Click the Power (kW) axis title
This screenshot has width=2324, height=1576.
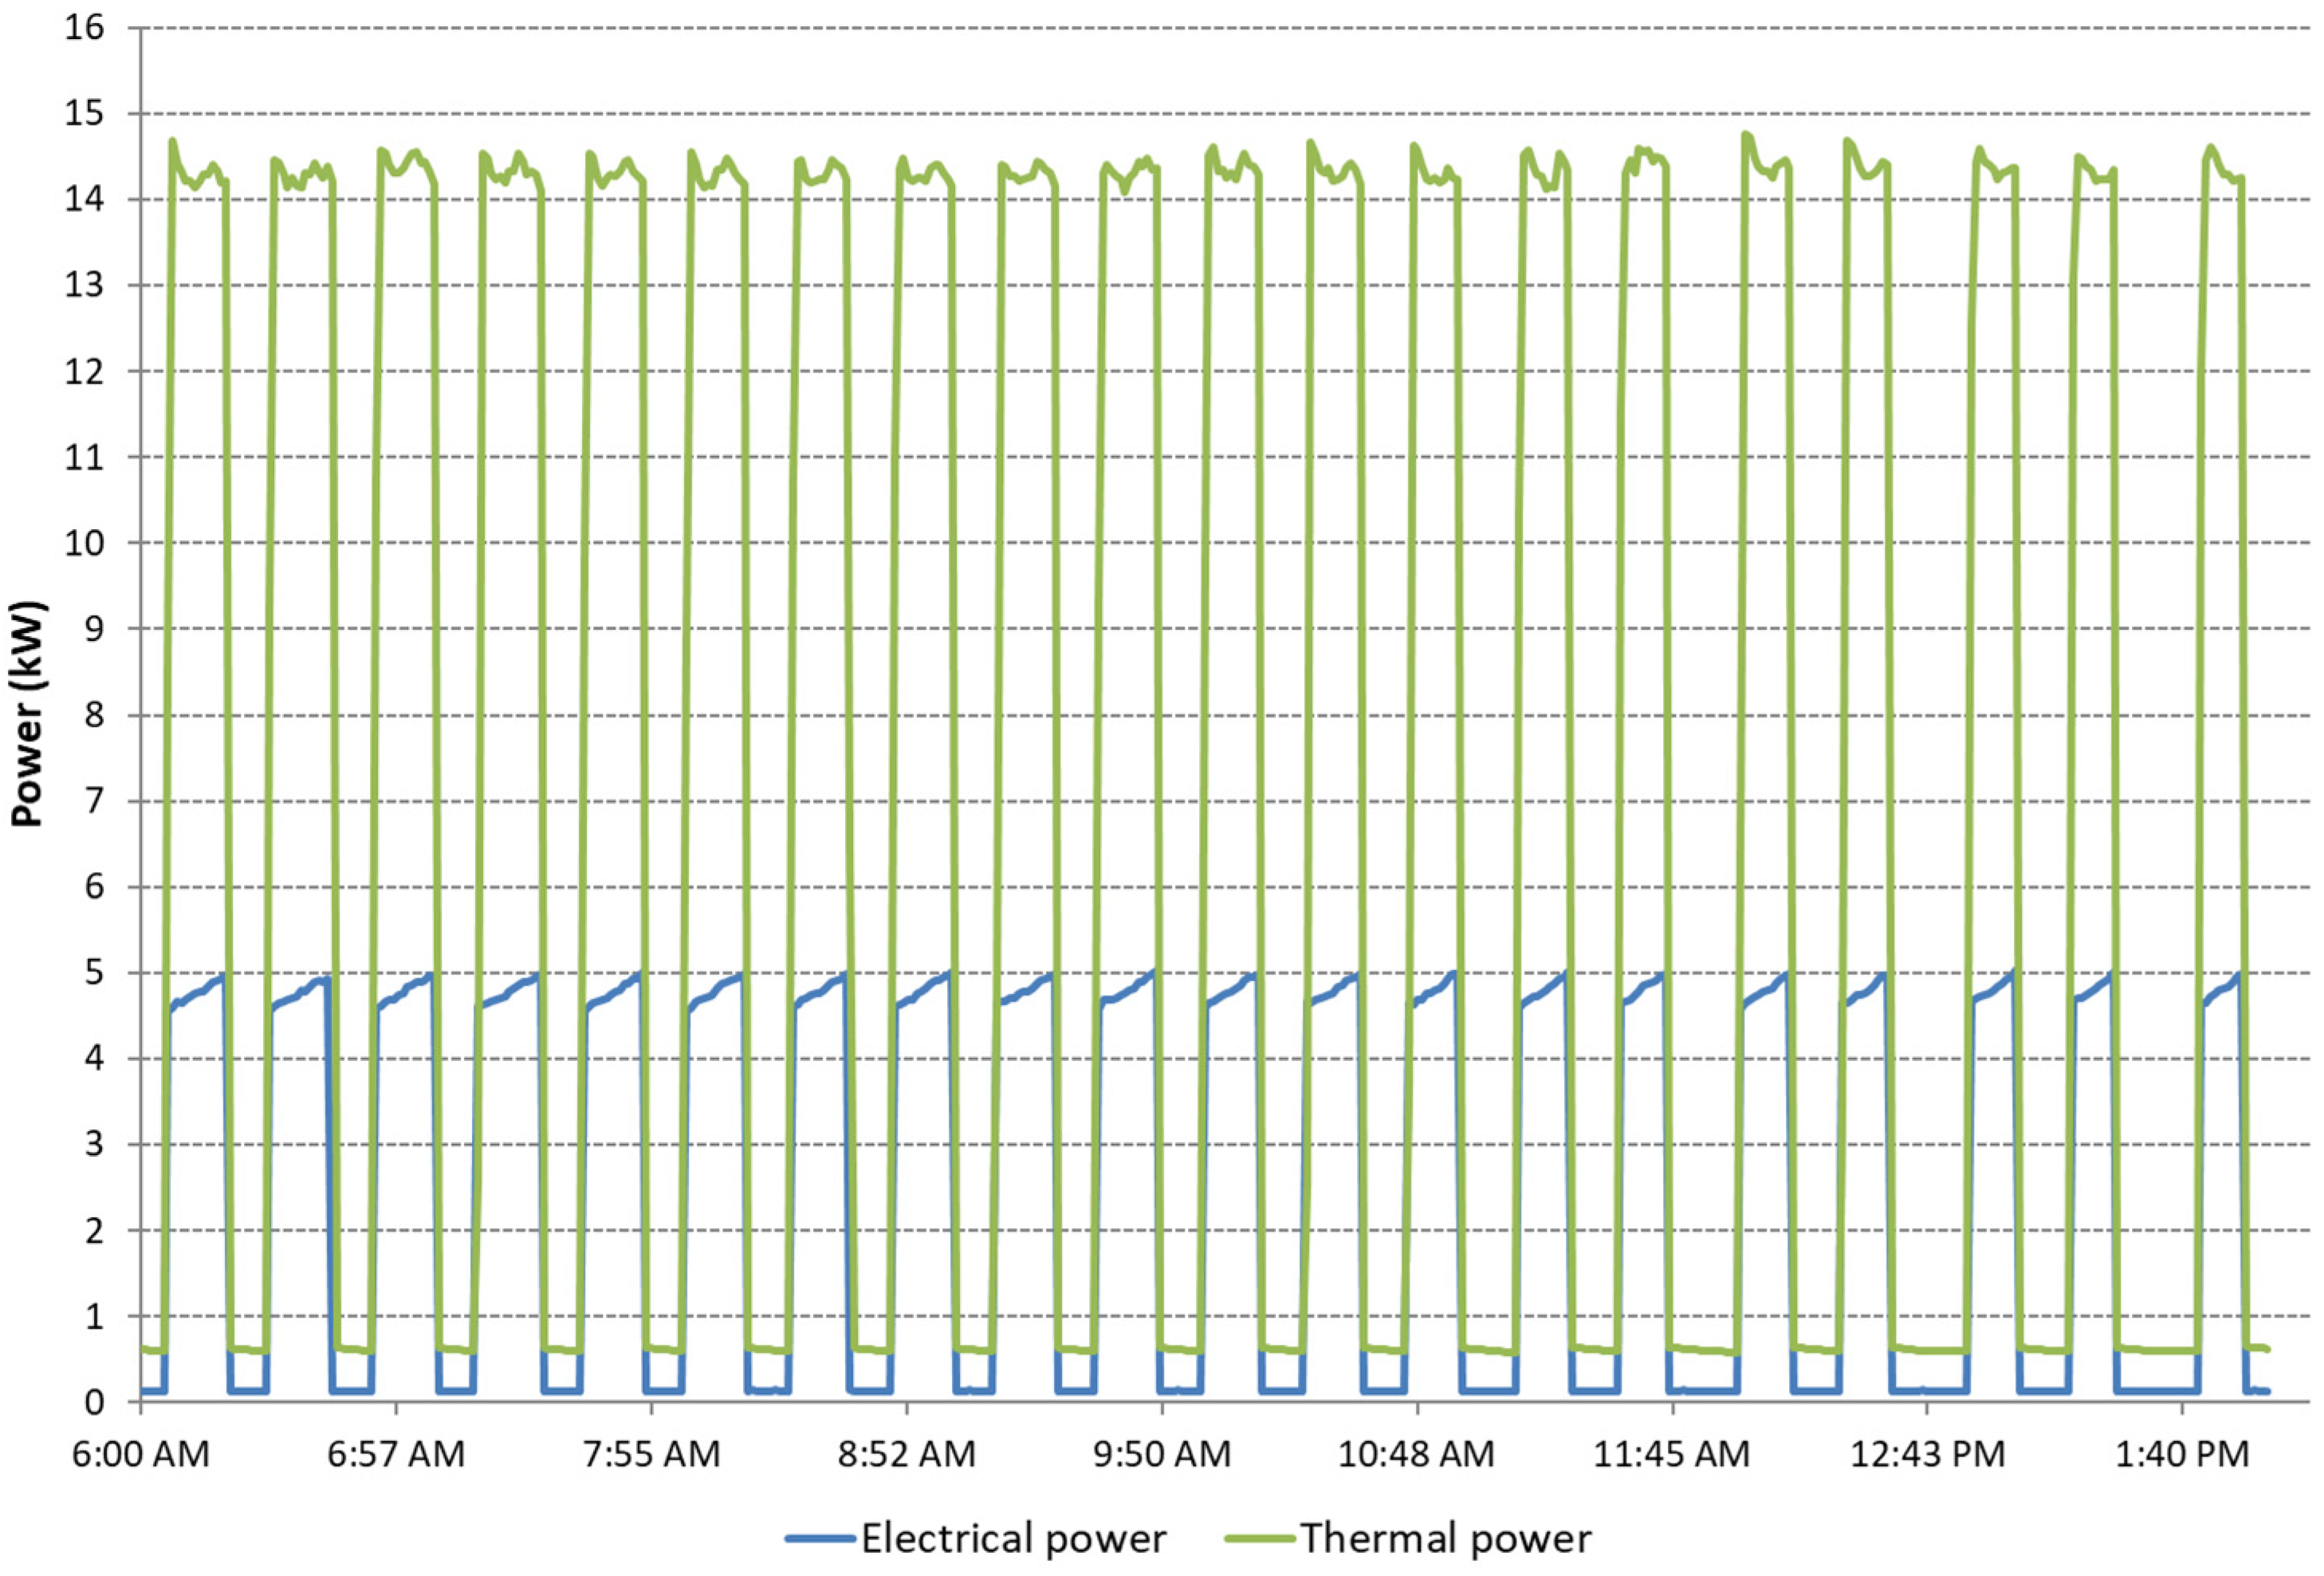click(28, 713)
